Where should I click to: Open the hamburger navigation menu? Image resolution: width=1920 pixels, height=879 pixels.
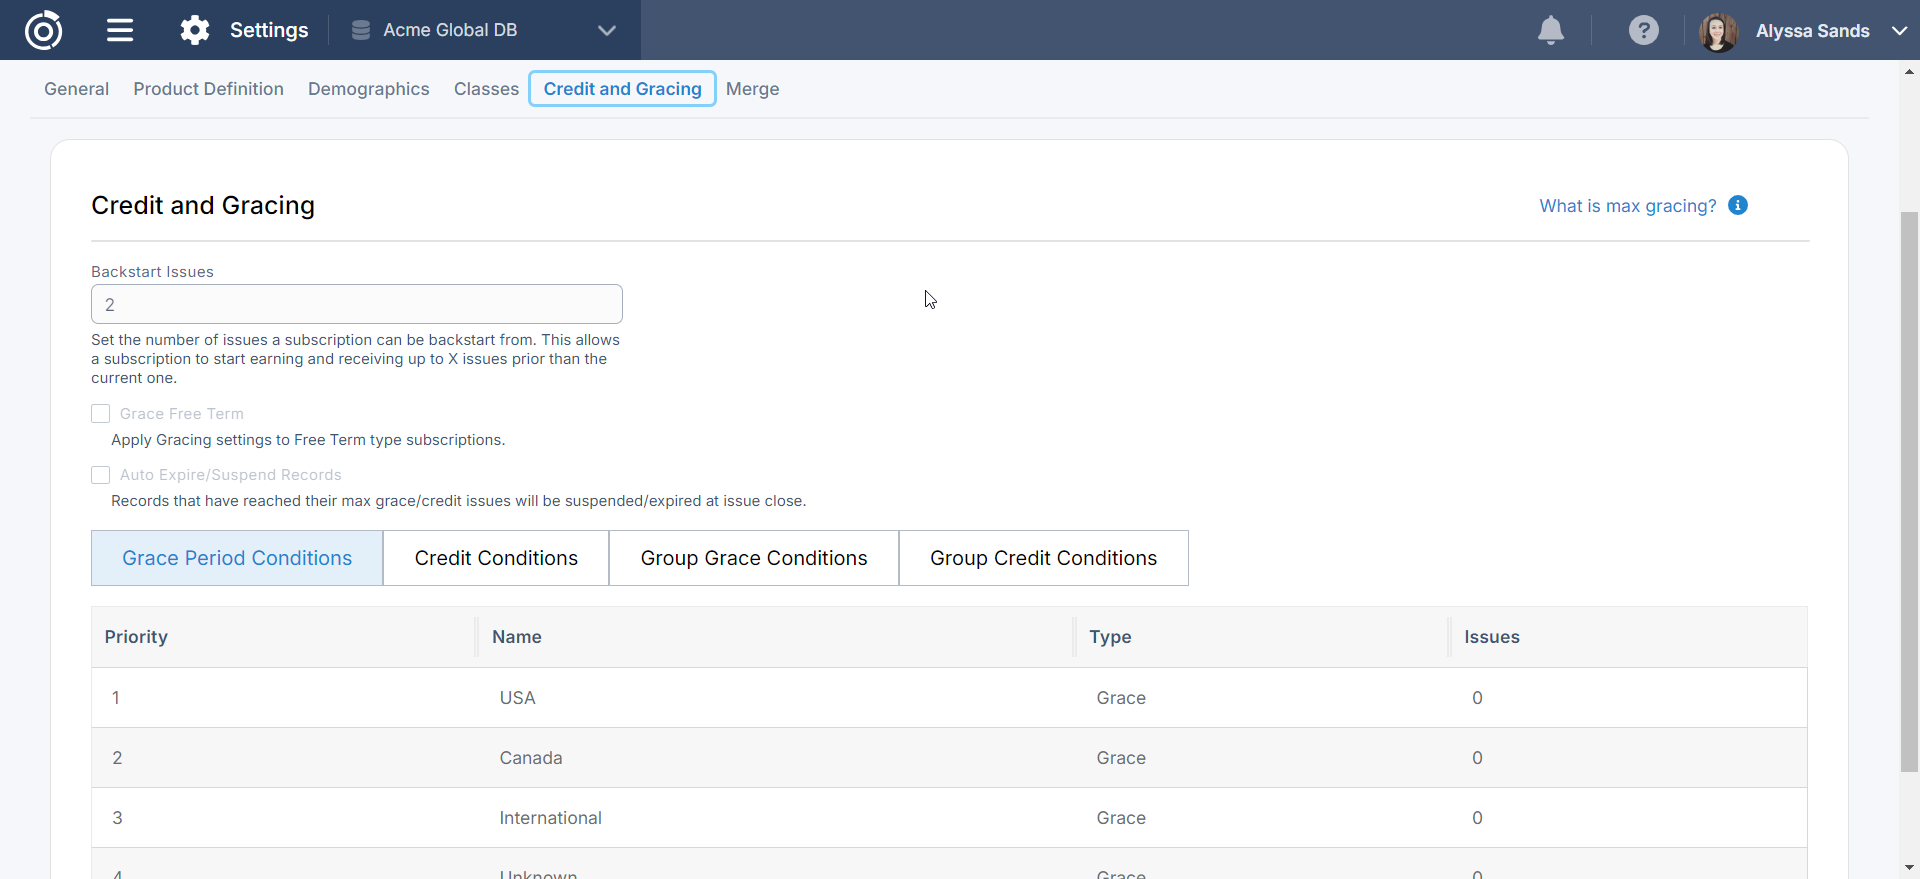click(x=120, y=30)
